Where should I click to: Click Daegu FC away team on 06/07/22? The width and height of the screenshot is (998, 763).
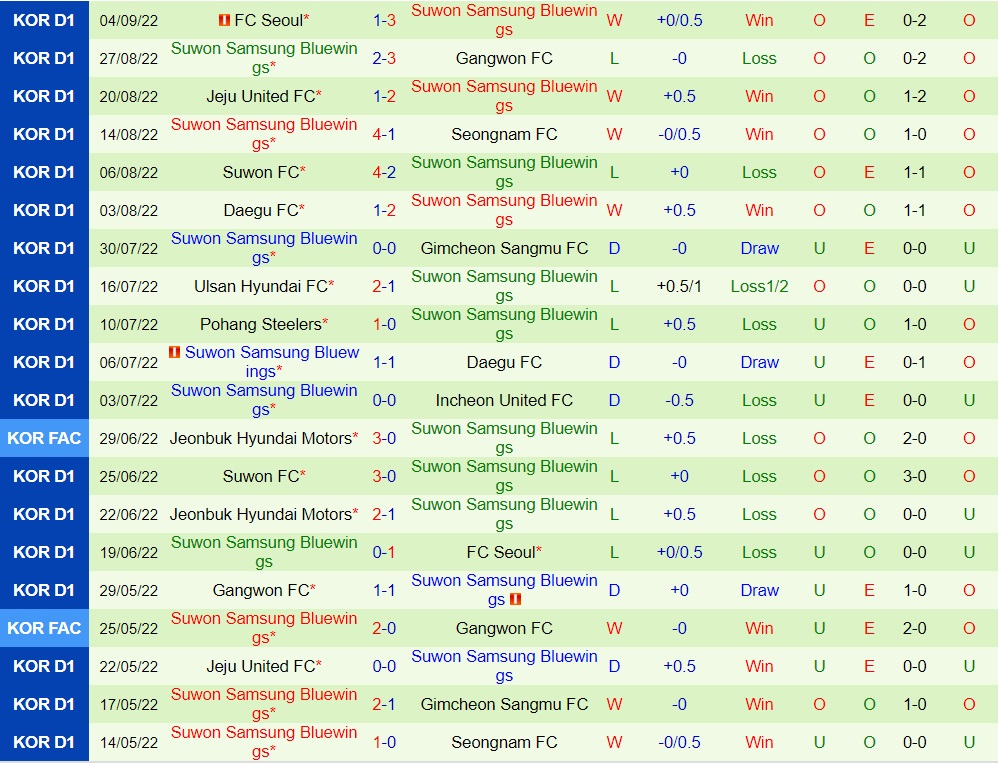pos(504,362)
